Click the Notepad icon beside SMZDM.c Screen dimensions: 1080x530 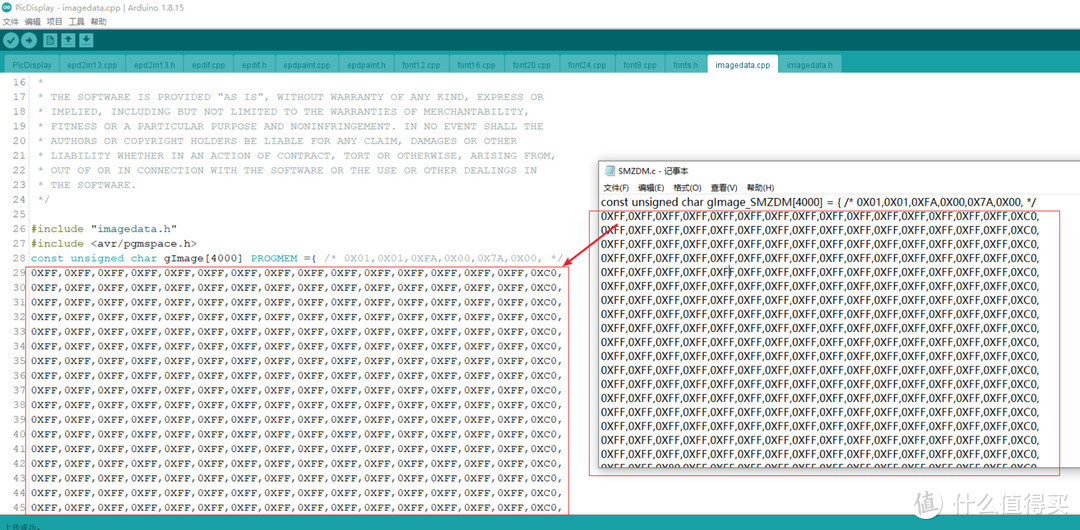[x=608, y=171]
